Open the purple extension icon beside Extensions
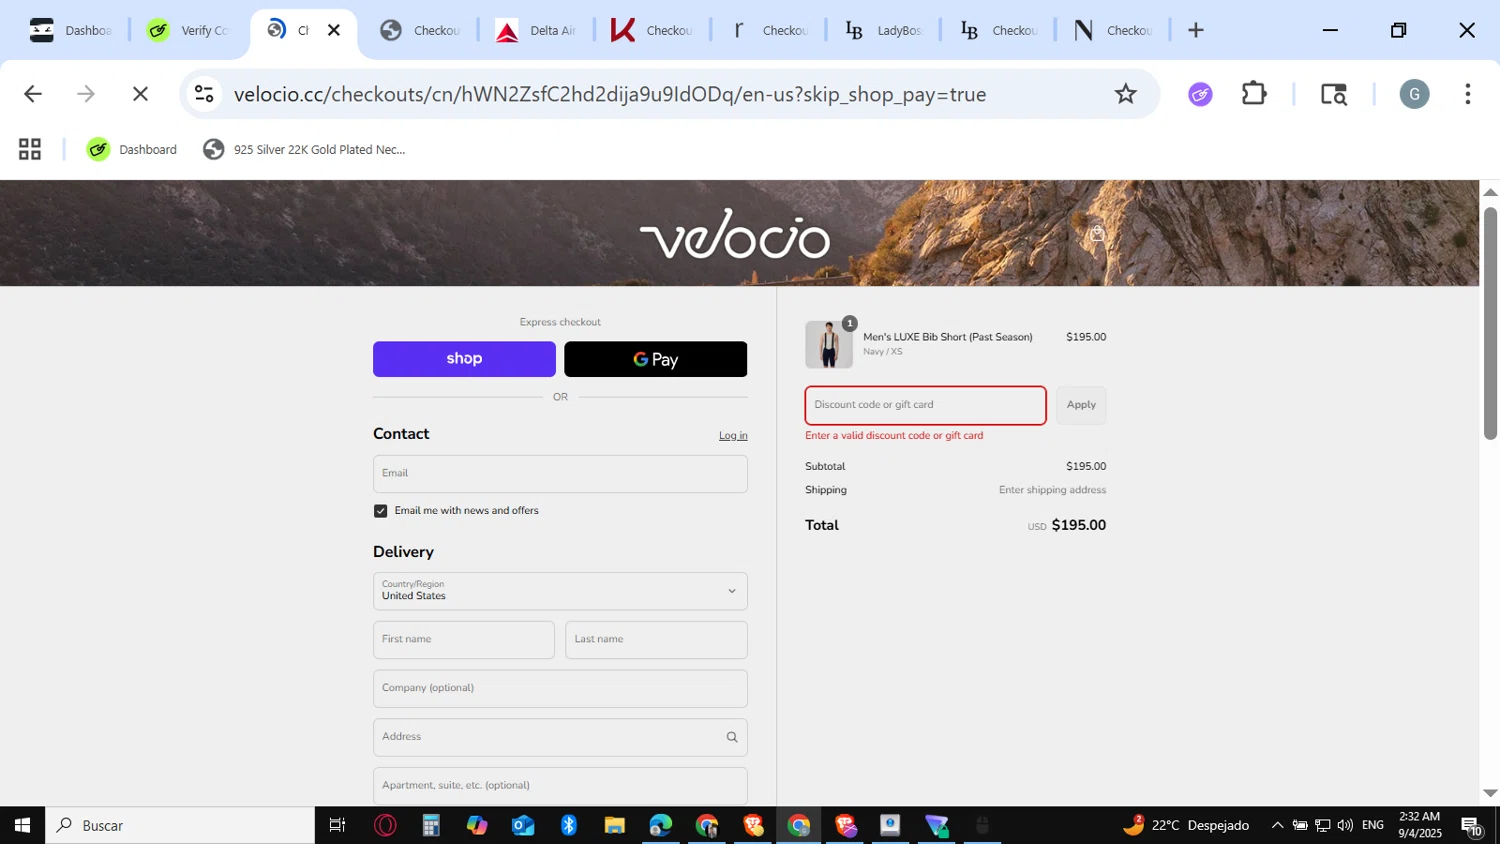 1200,94
